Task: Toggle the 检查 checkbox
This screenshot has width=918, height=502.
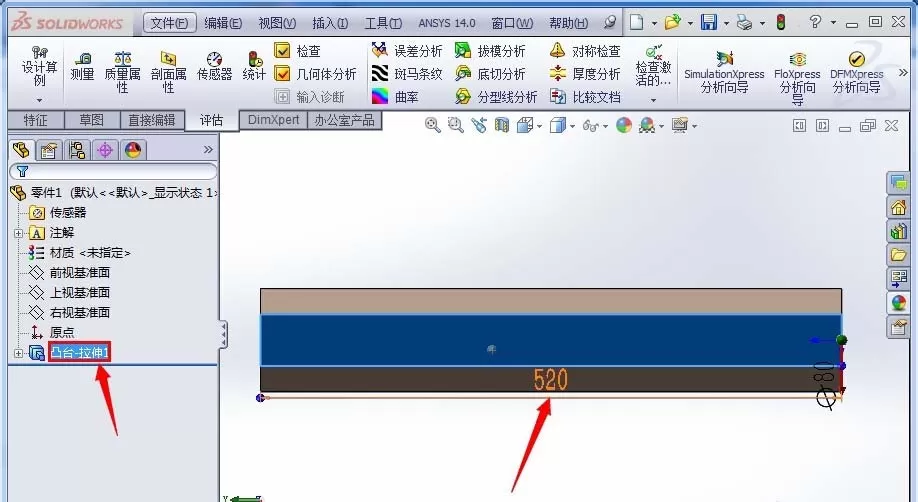Action: pos(282,51)
